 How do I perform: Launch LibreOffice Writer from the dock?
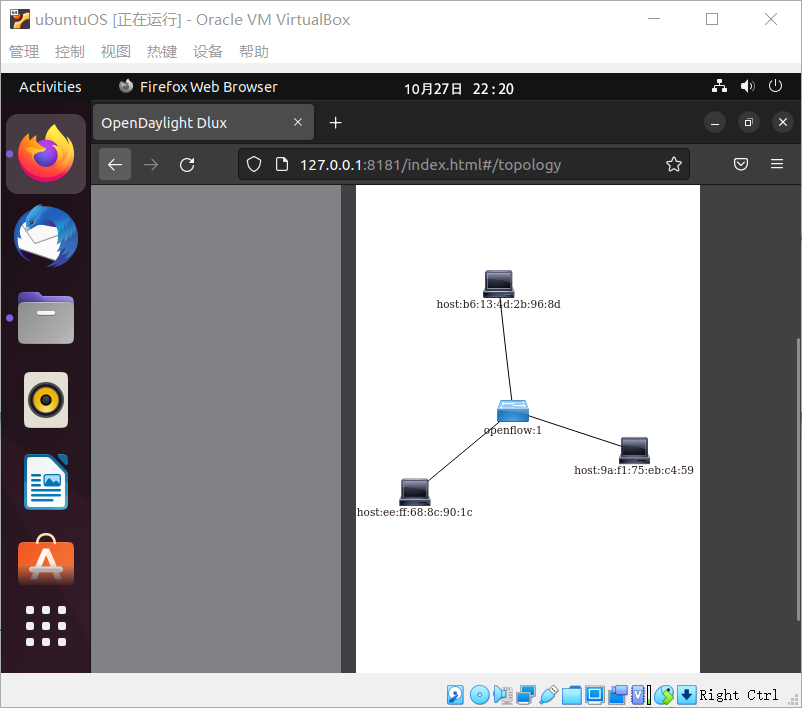[46, 482]
